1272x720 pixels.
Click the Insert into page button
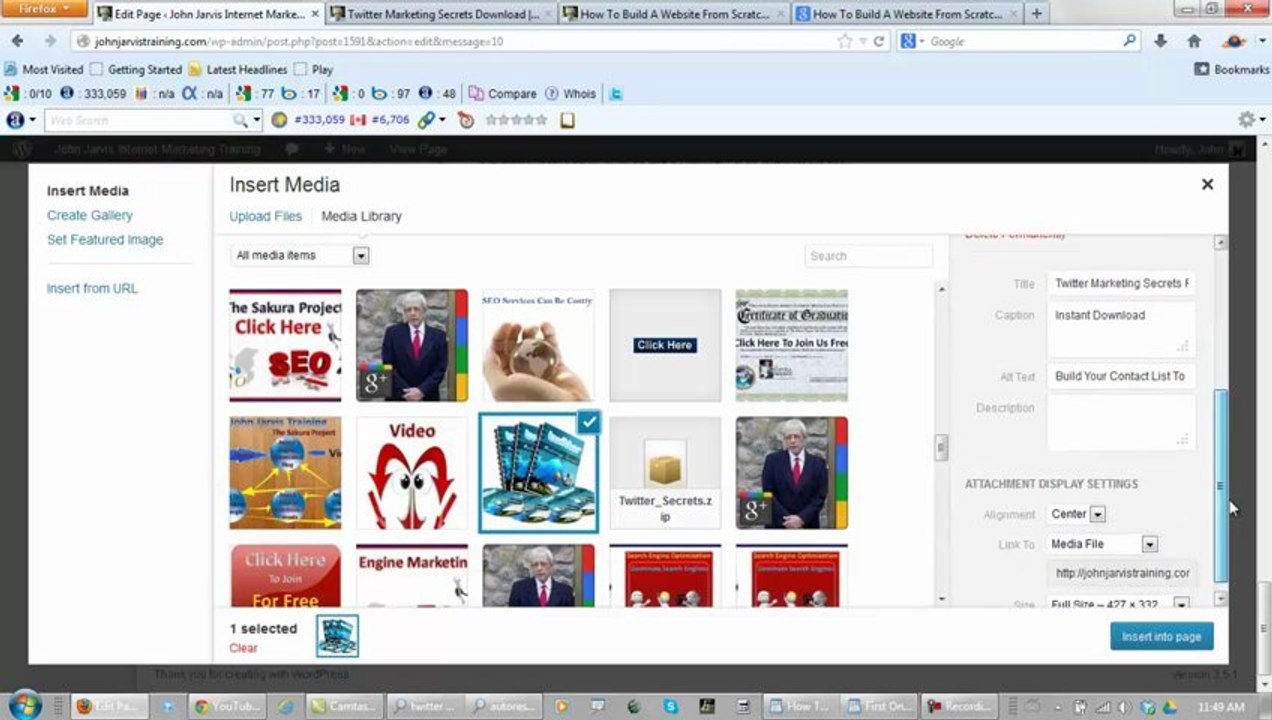[1161, 637]
